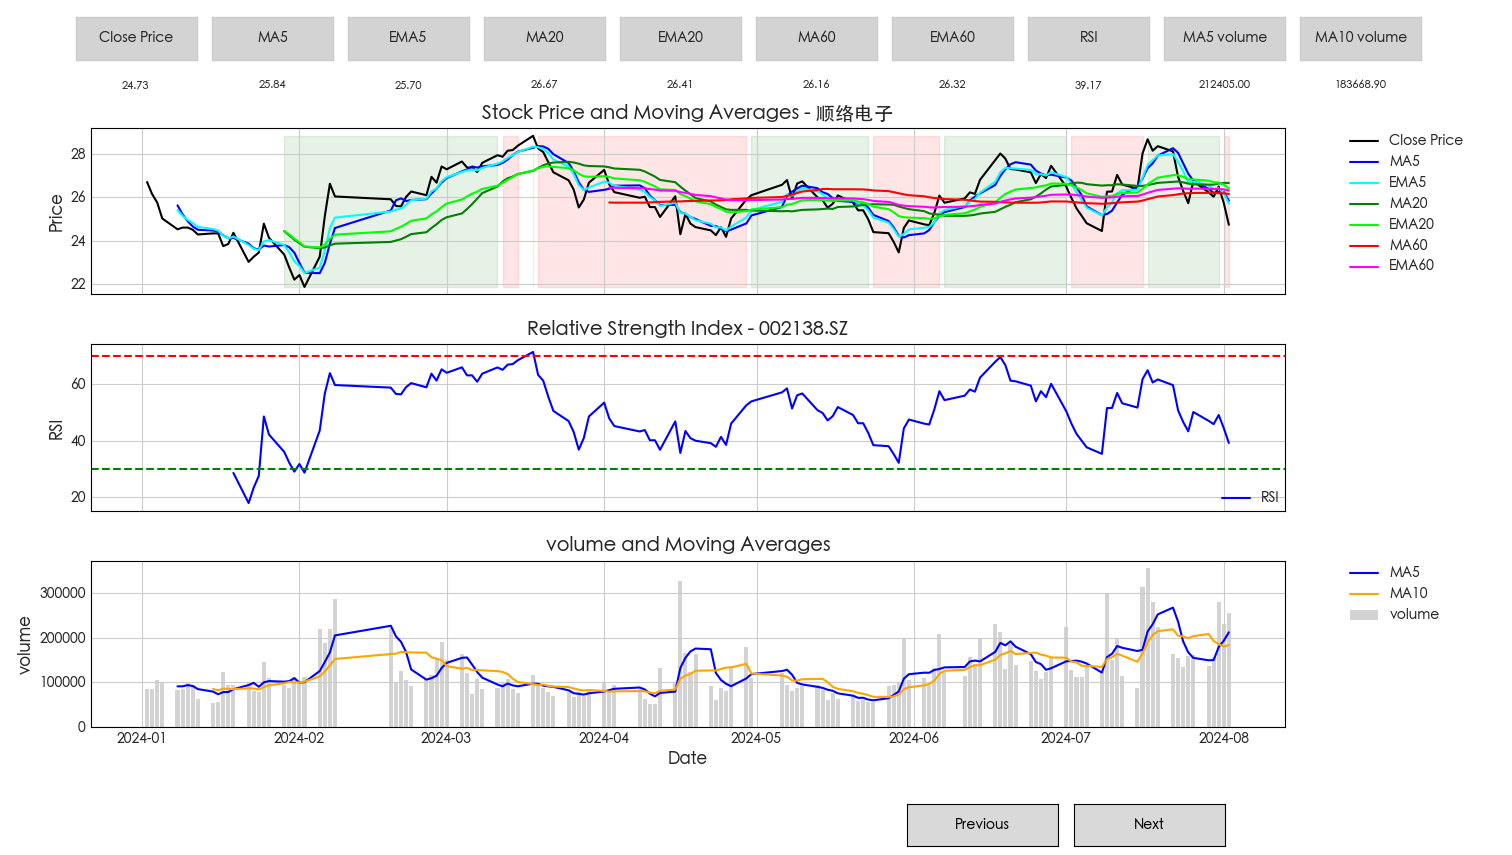Select the MA60 button

click(816, 38)
